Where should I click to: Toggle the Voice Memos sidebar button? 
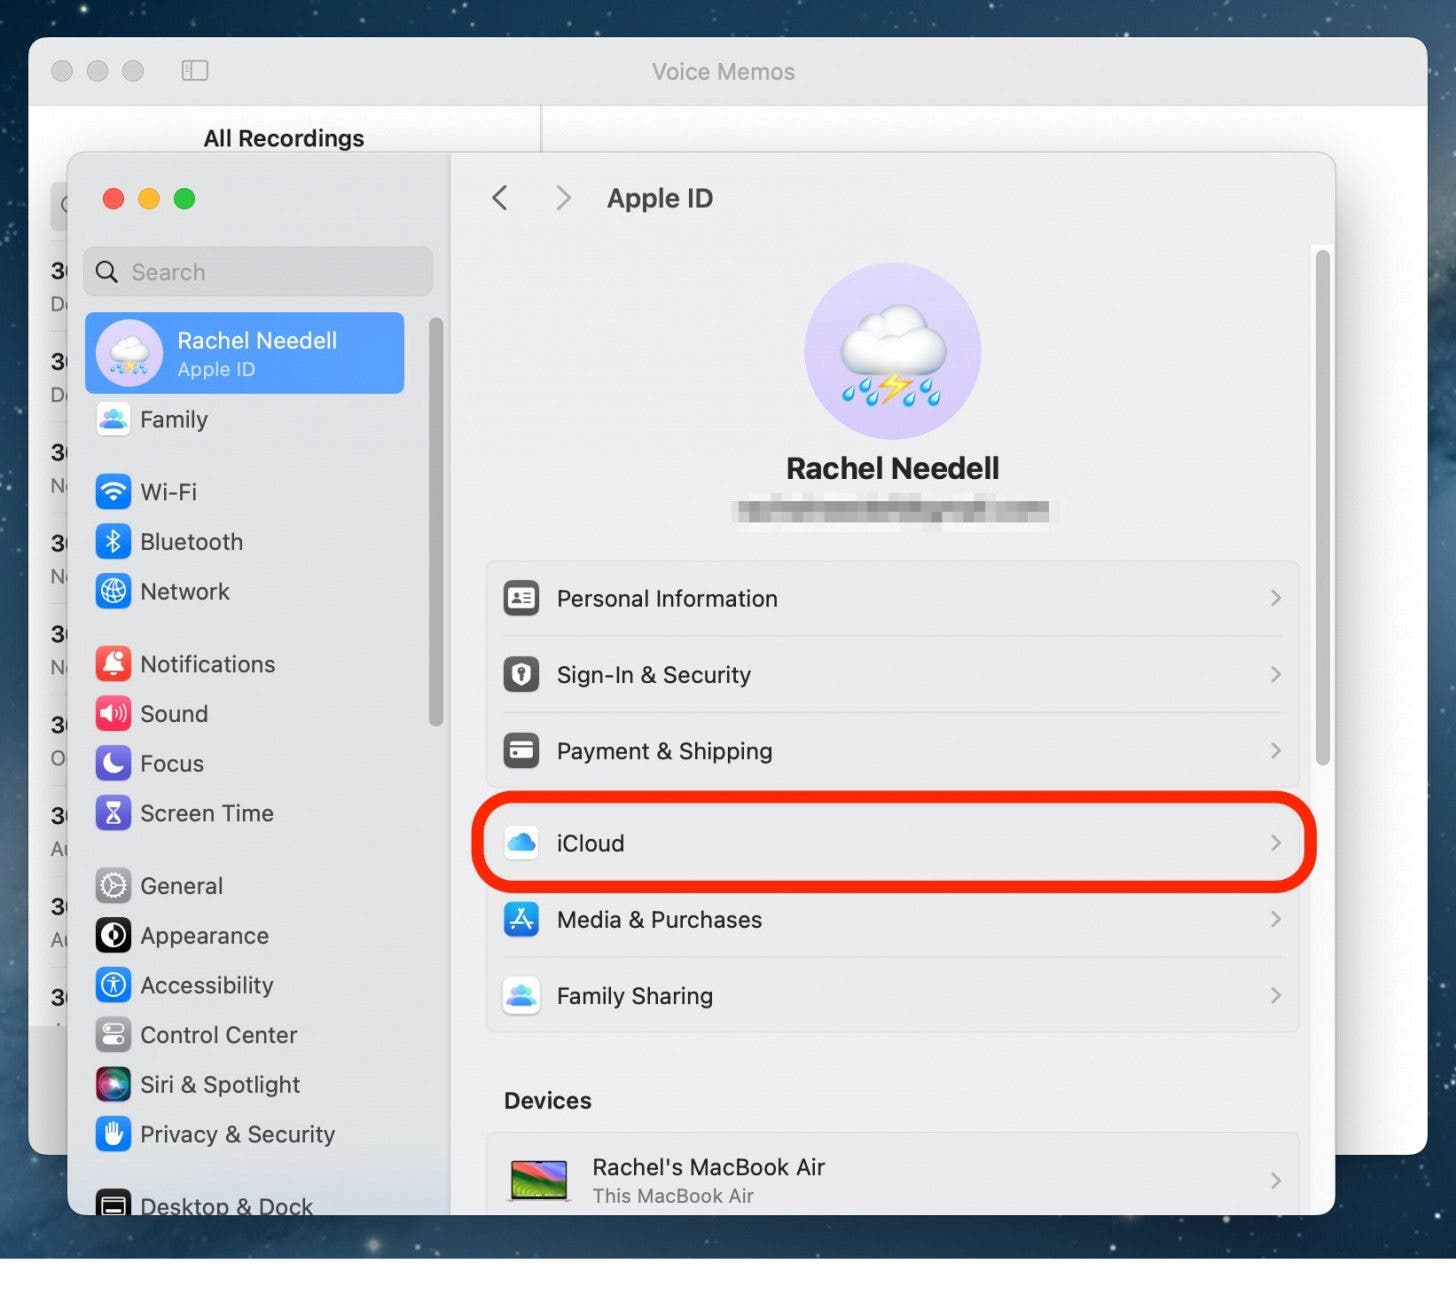194,70
